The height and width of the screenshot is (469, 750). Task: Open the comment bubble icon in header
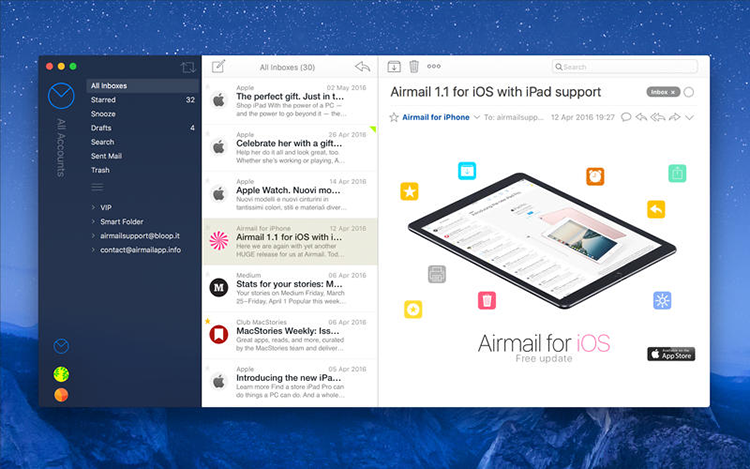626,117
